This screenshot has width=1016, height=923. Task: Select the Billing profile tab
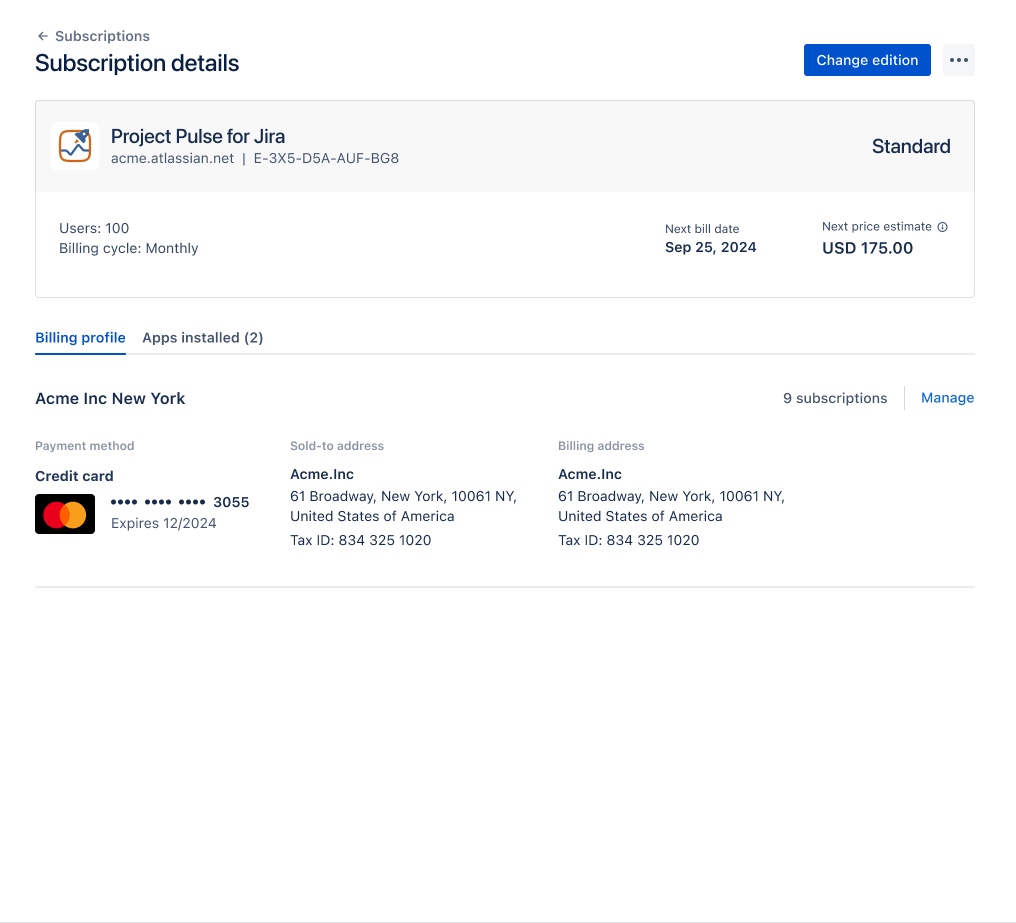point(80,338)
